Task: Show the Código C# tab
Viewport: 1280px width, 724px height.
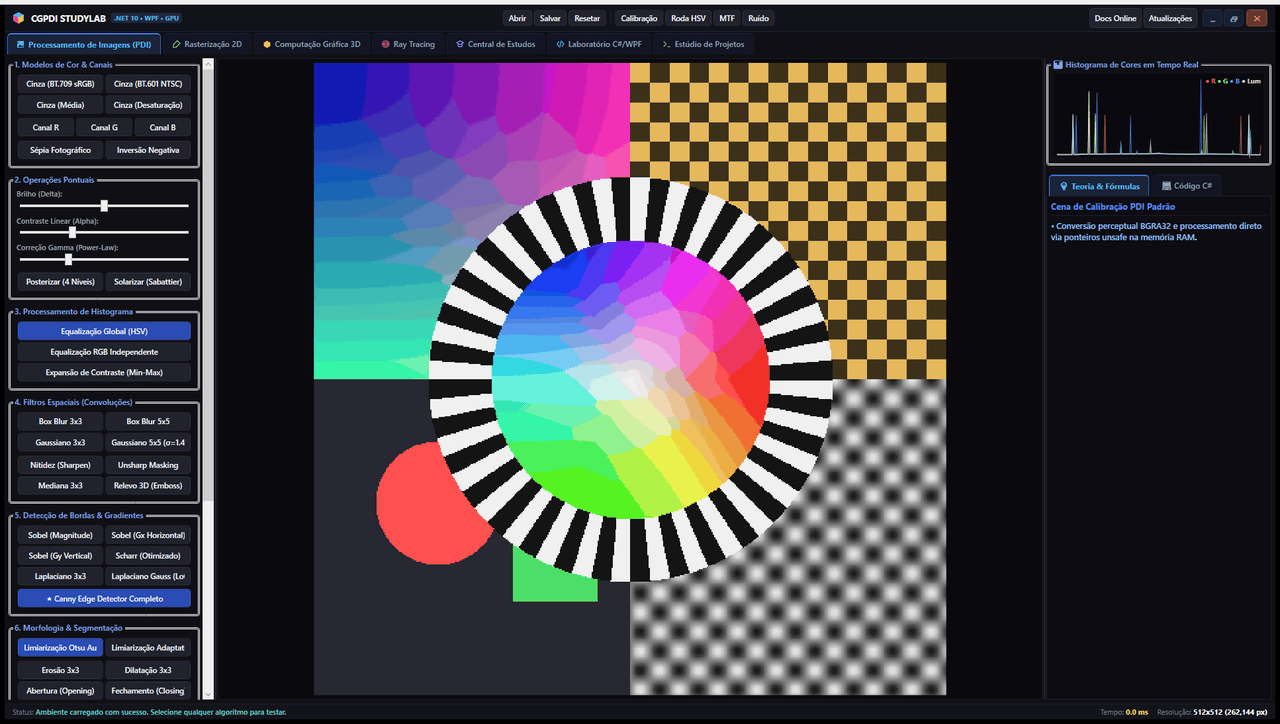Action: [x=1186, y=186]
